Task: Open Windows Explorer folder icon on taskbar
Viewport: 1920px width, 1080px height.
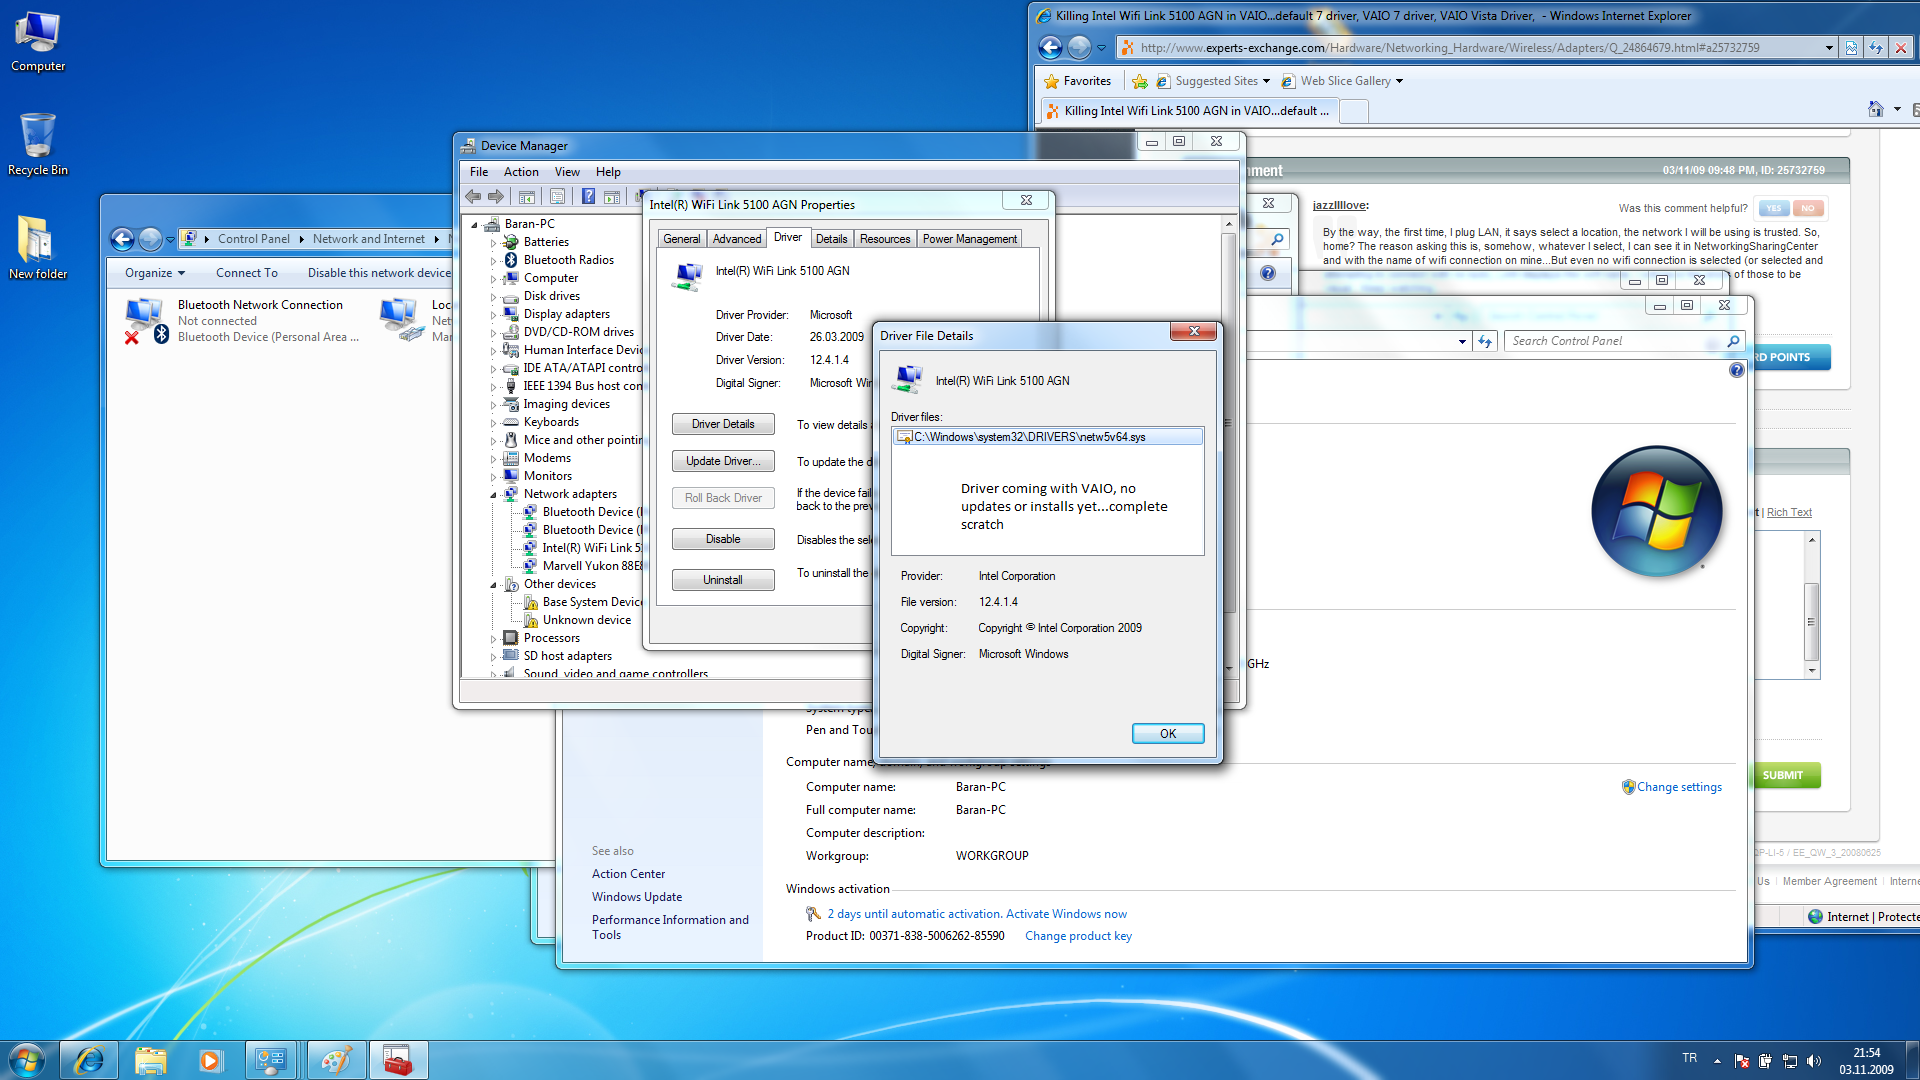Action: click(150, 1060)
